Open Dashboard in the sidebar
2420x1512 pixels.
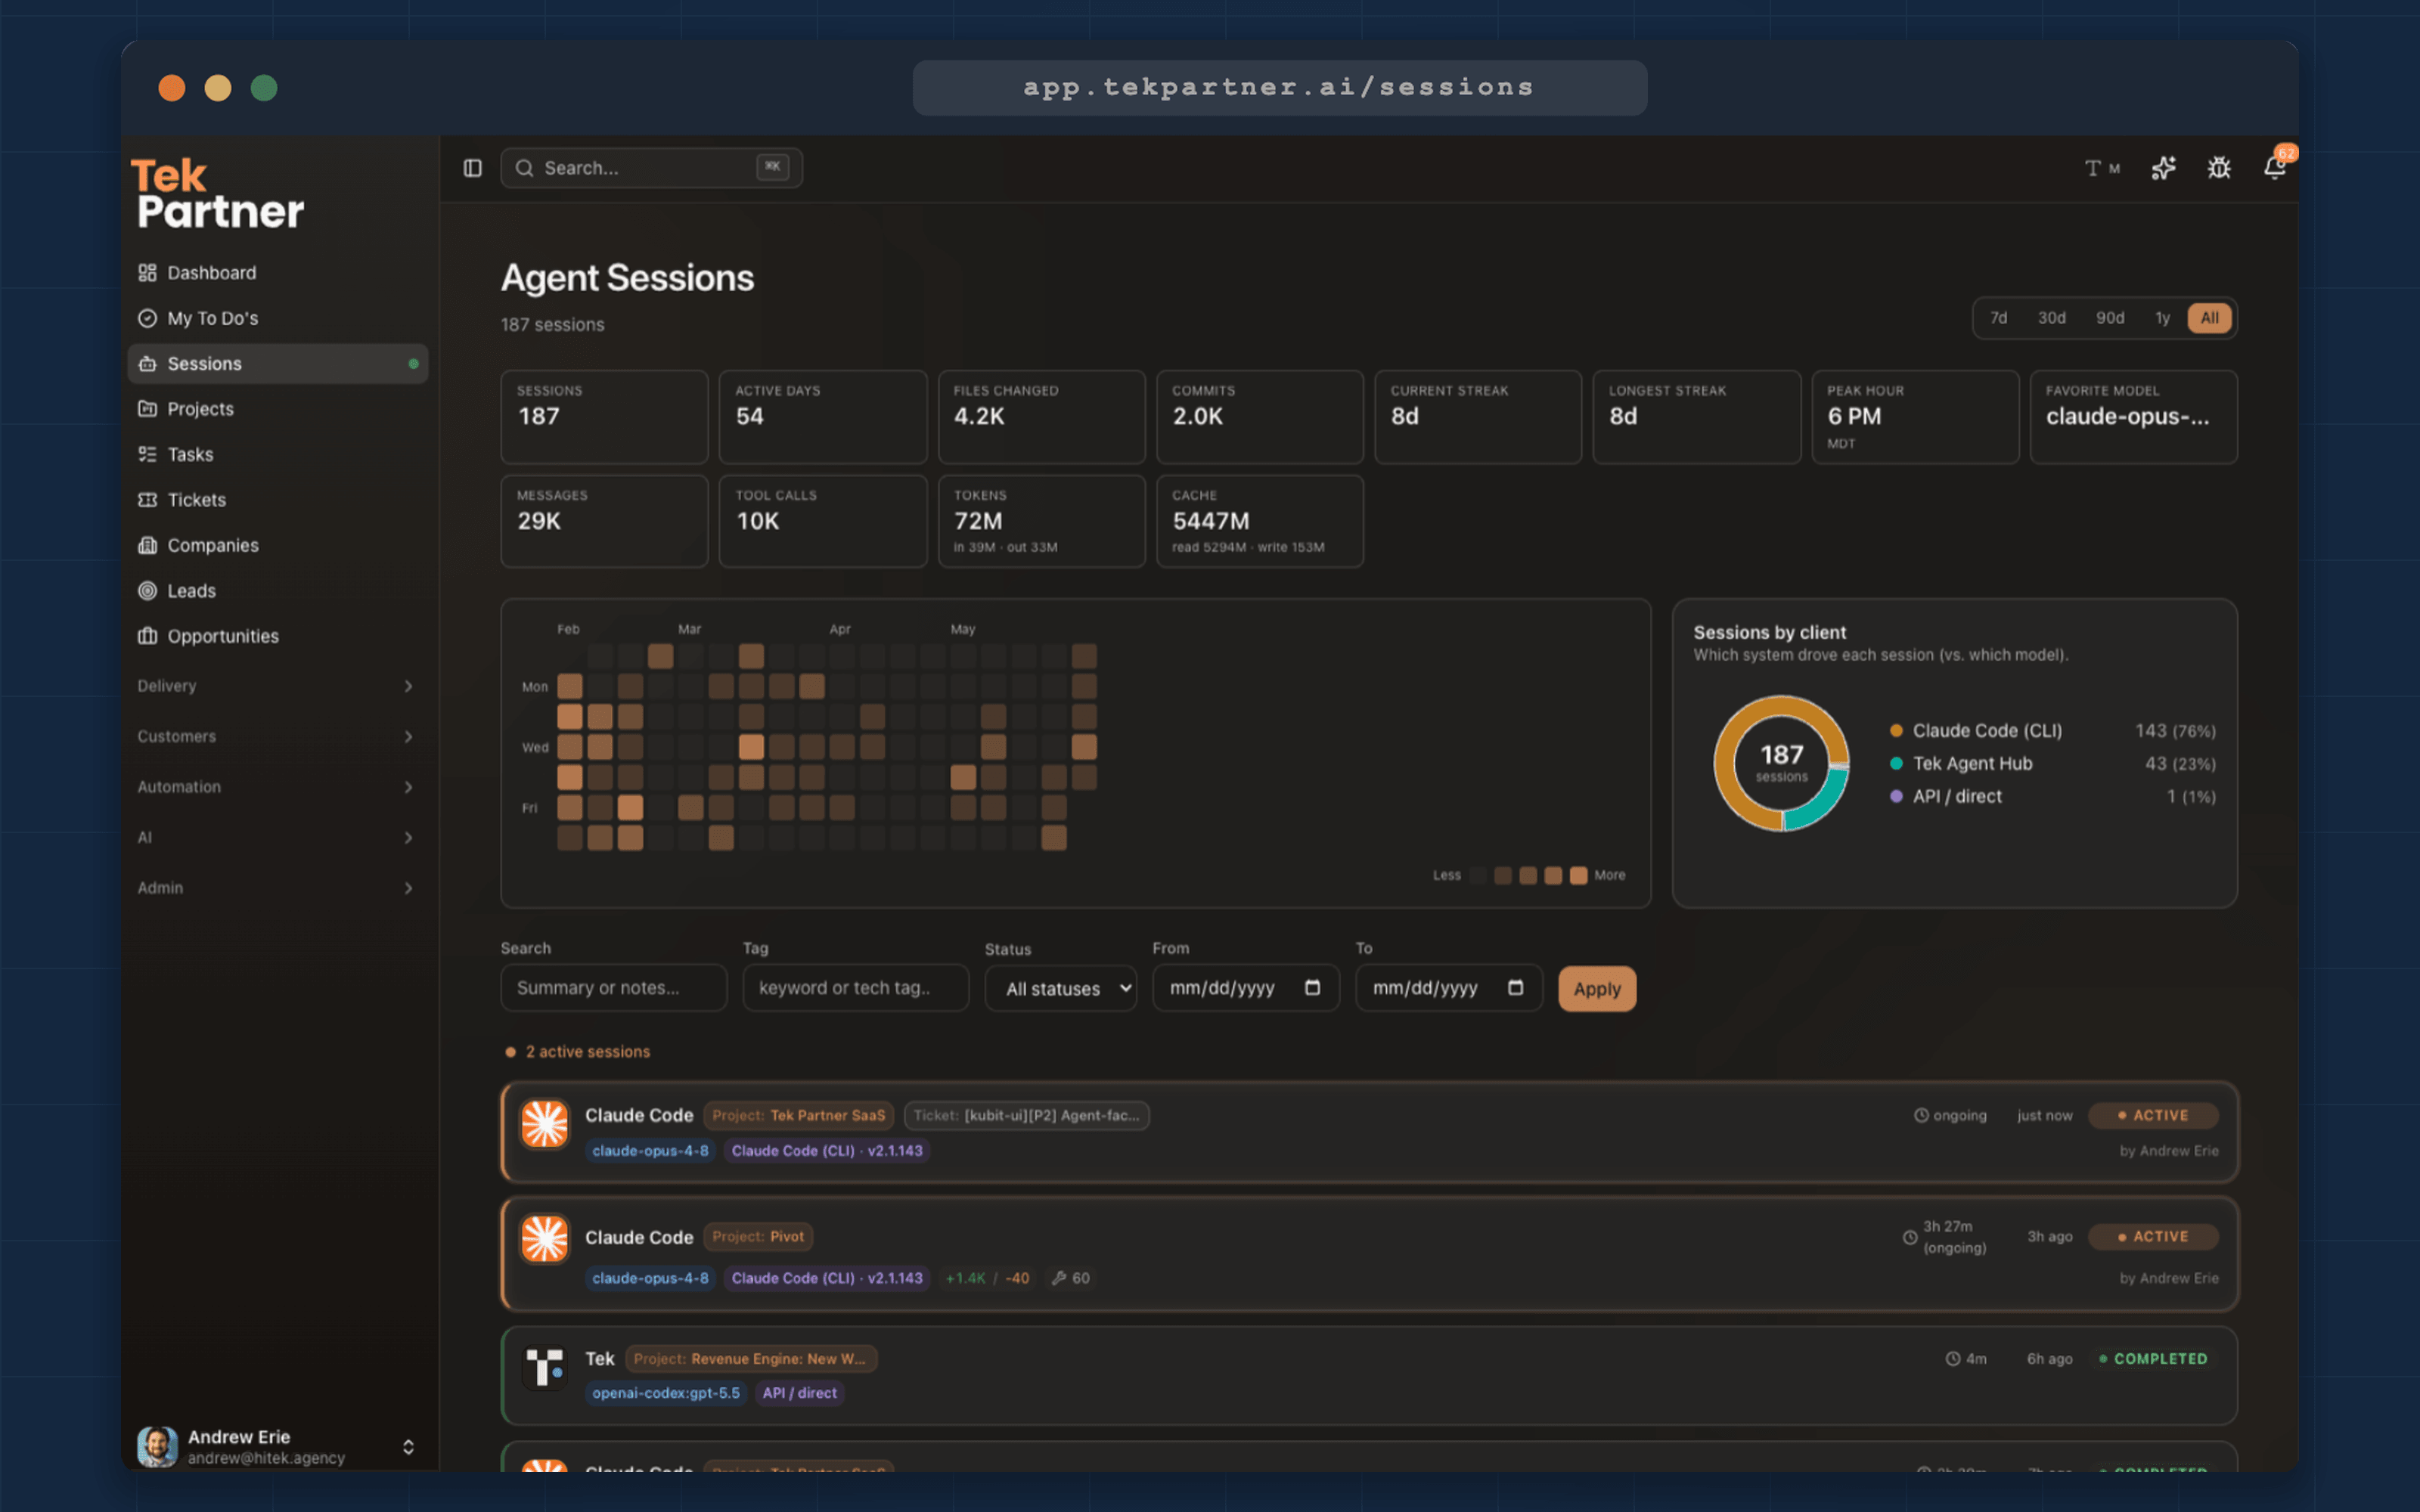(x=278, y=273)
